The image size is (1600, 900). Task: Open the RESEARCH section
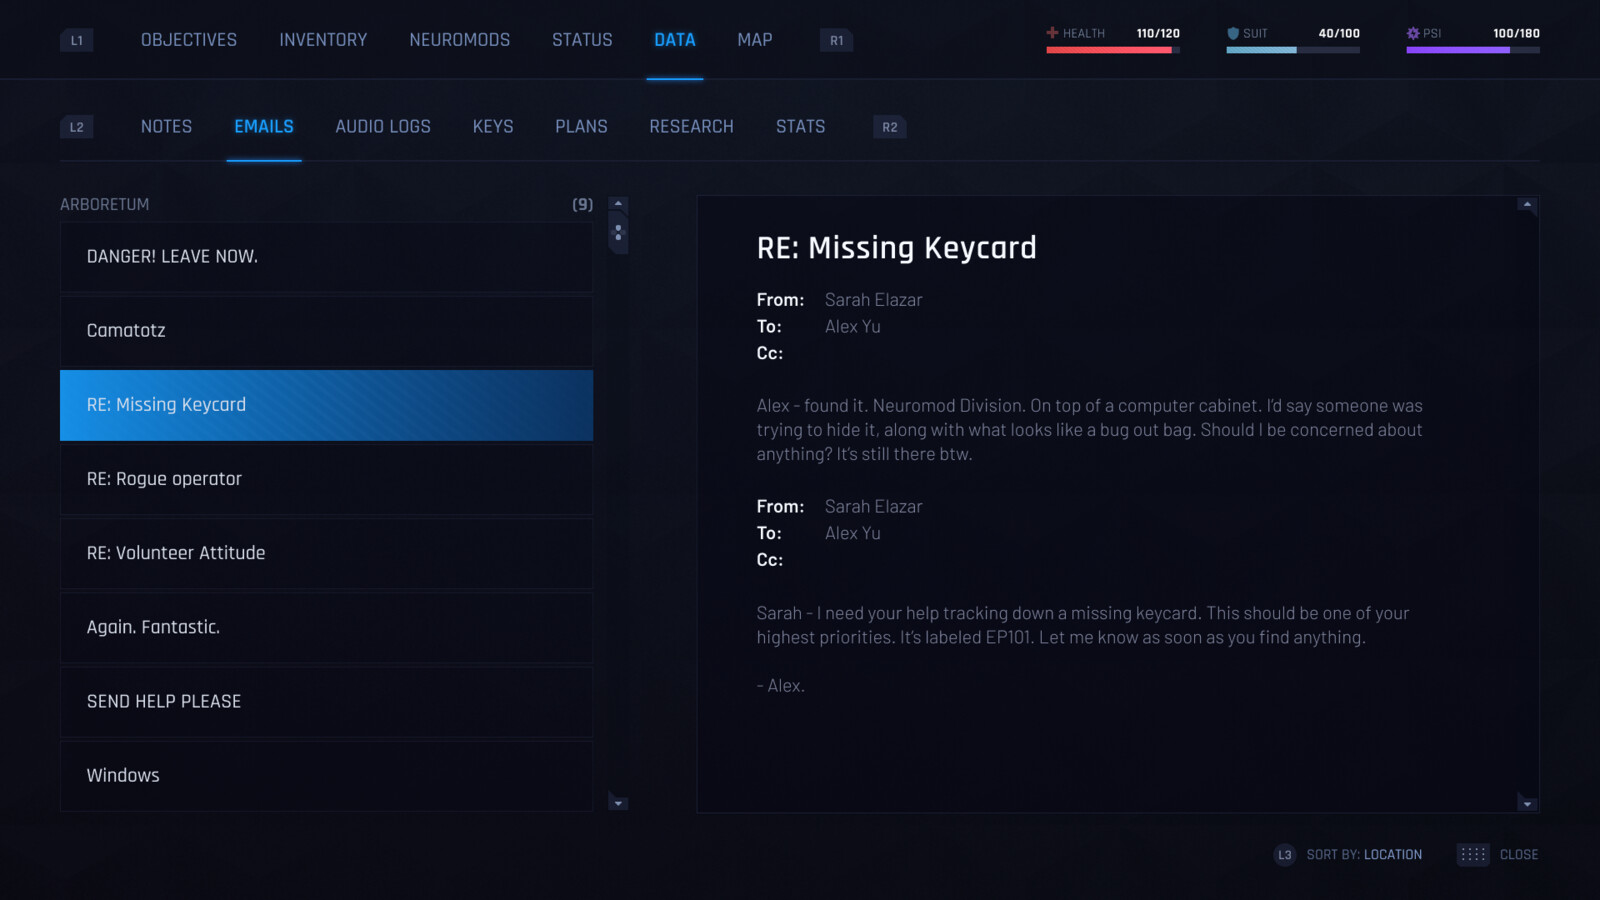[x=691, y=126]
